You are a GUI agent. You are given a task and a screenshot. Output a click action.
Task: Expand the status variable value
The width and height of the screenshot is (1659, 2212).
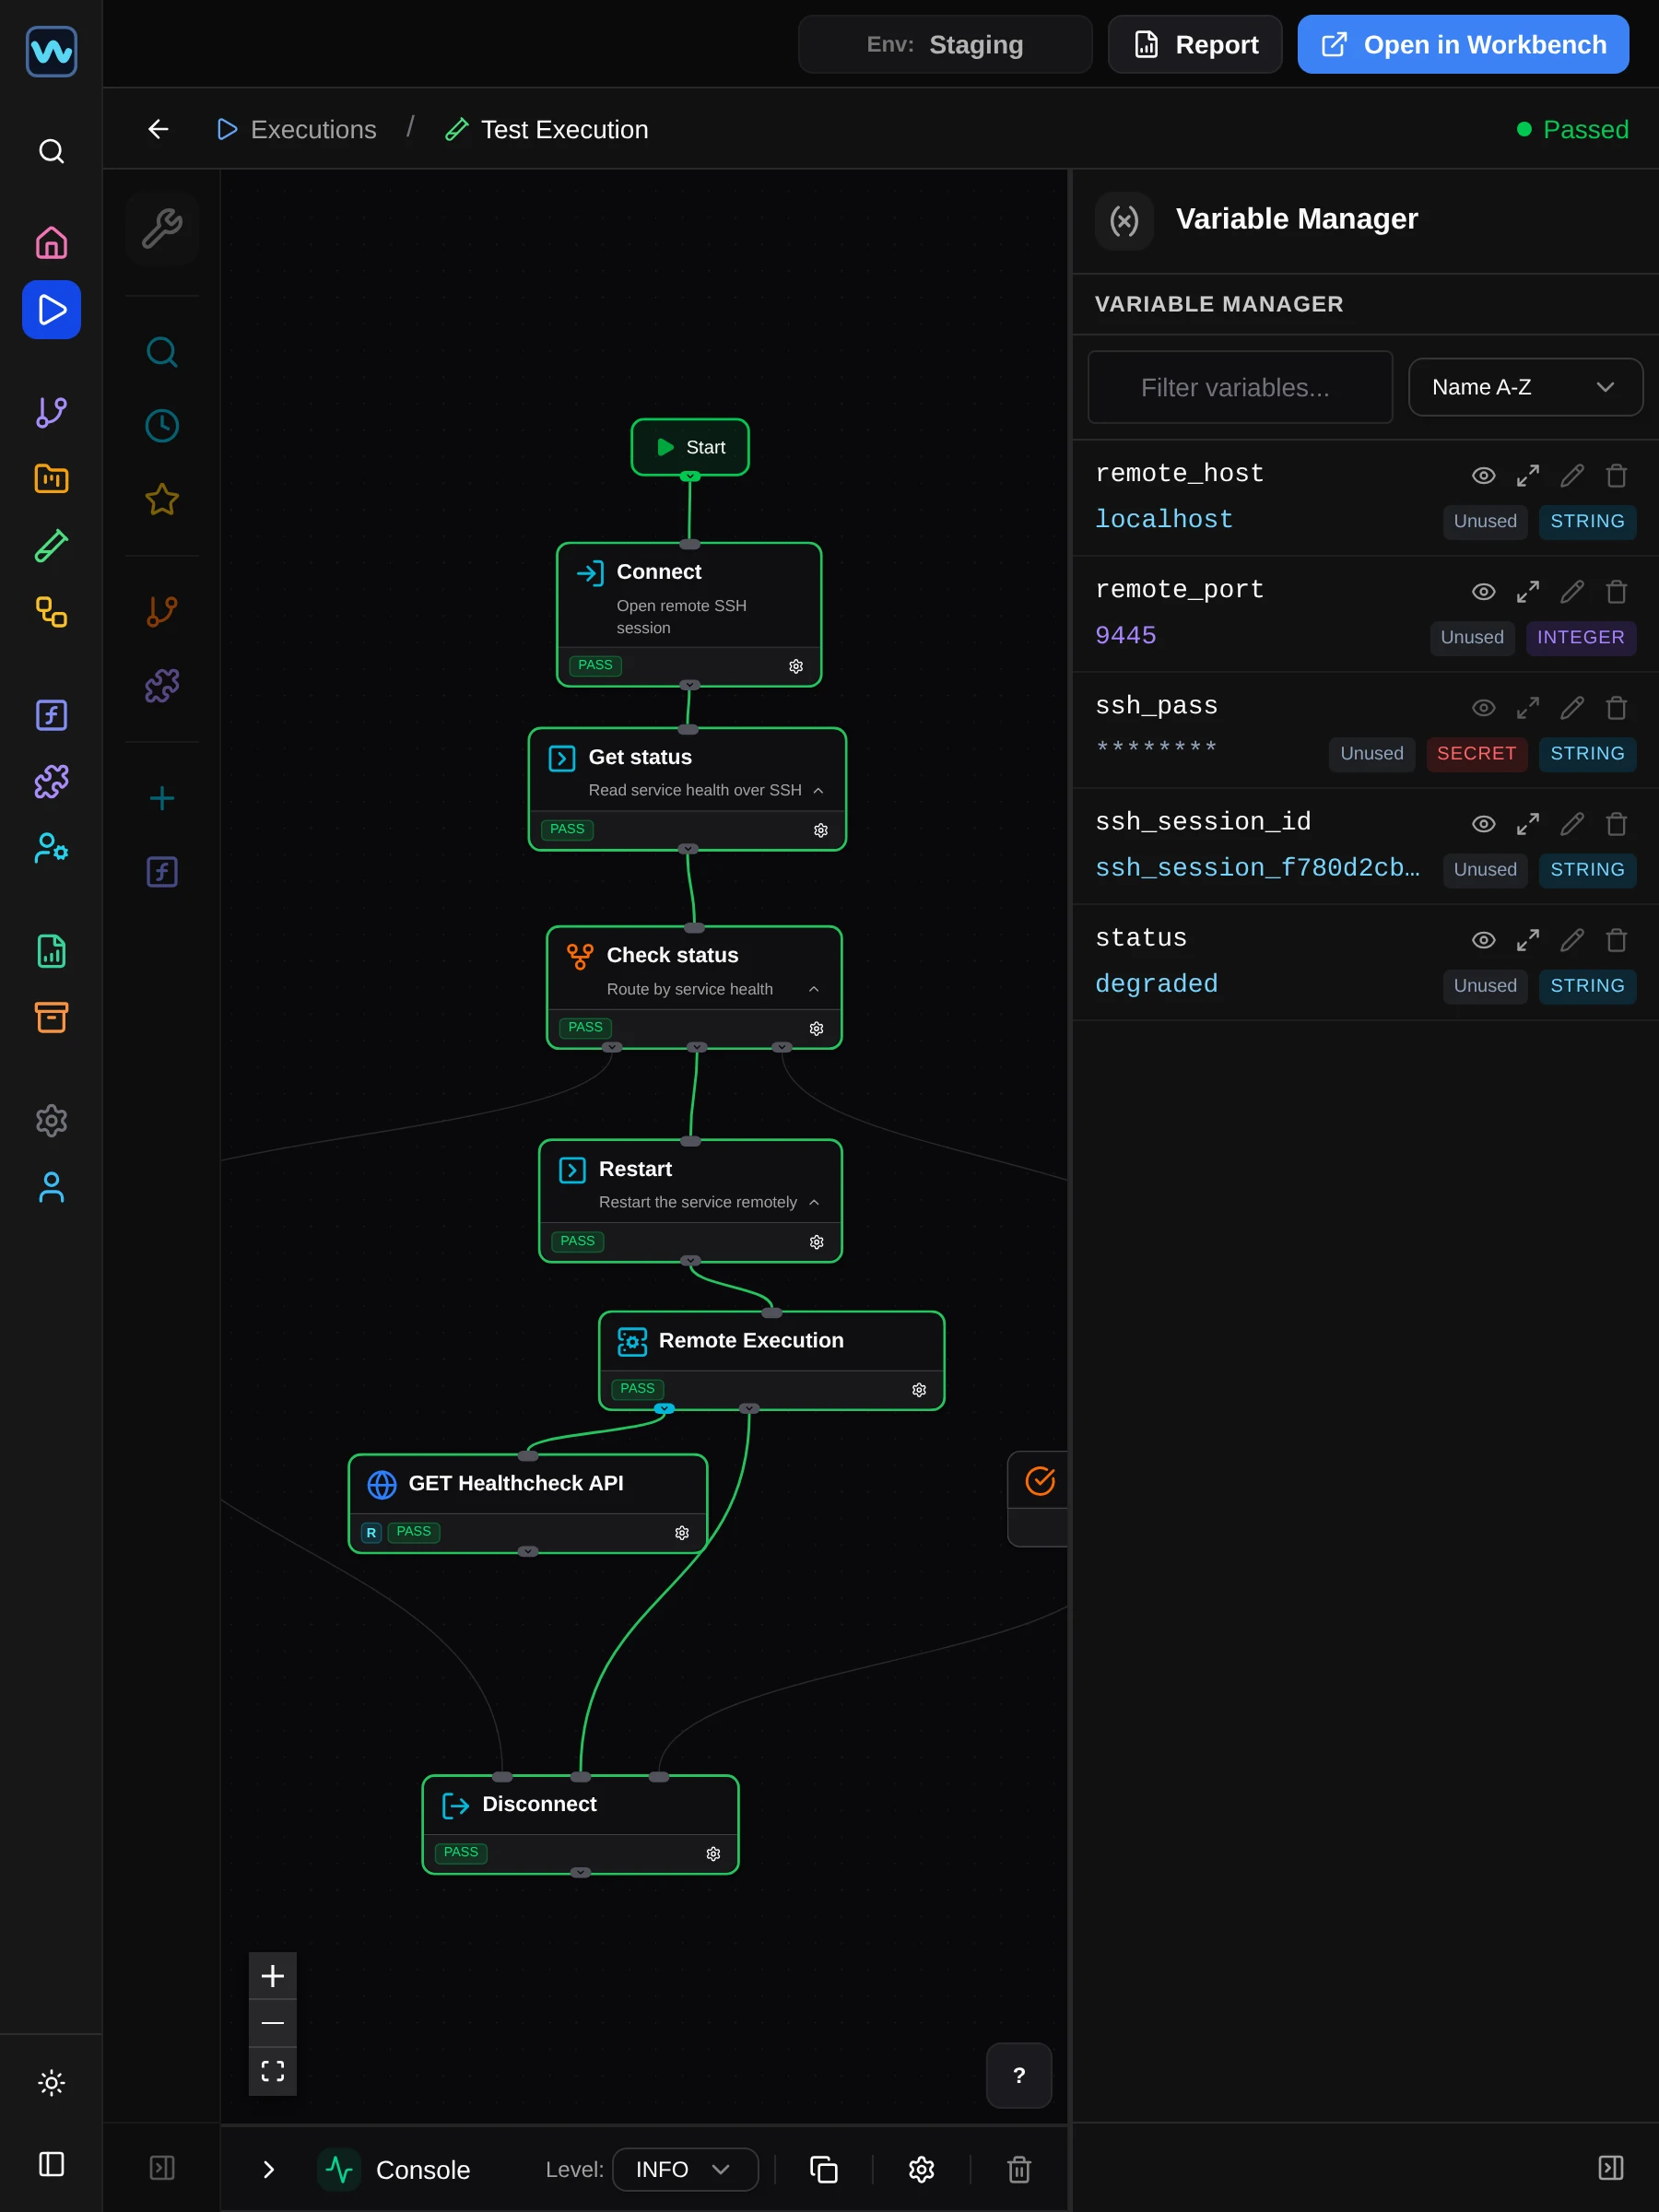pyautogui.click(x=1528, y=940)
